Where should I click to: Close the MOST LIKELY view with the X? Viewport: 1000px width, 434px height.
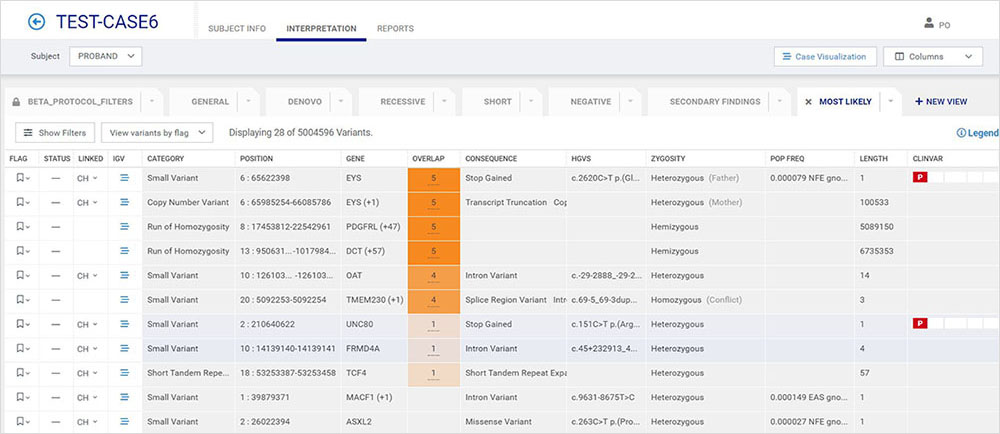point(808,101)
